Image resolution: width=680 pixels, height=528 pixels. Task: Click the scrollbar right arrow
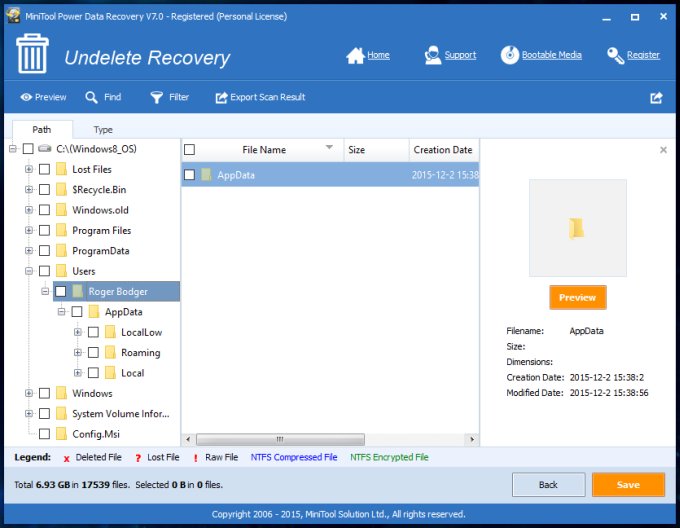click(472, 440)
